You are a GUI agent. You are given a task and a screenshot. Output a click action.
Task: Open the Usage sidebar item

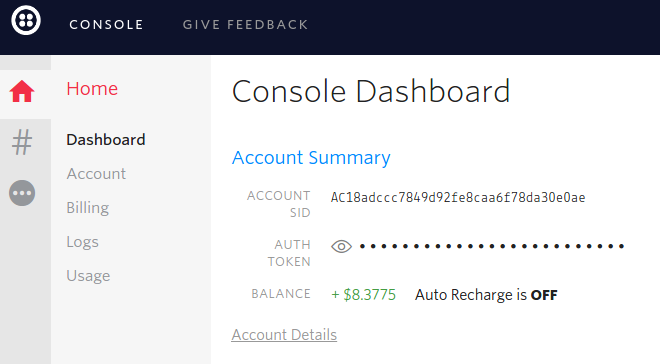pos(88,276)
